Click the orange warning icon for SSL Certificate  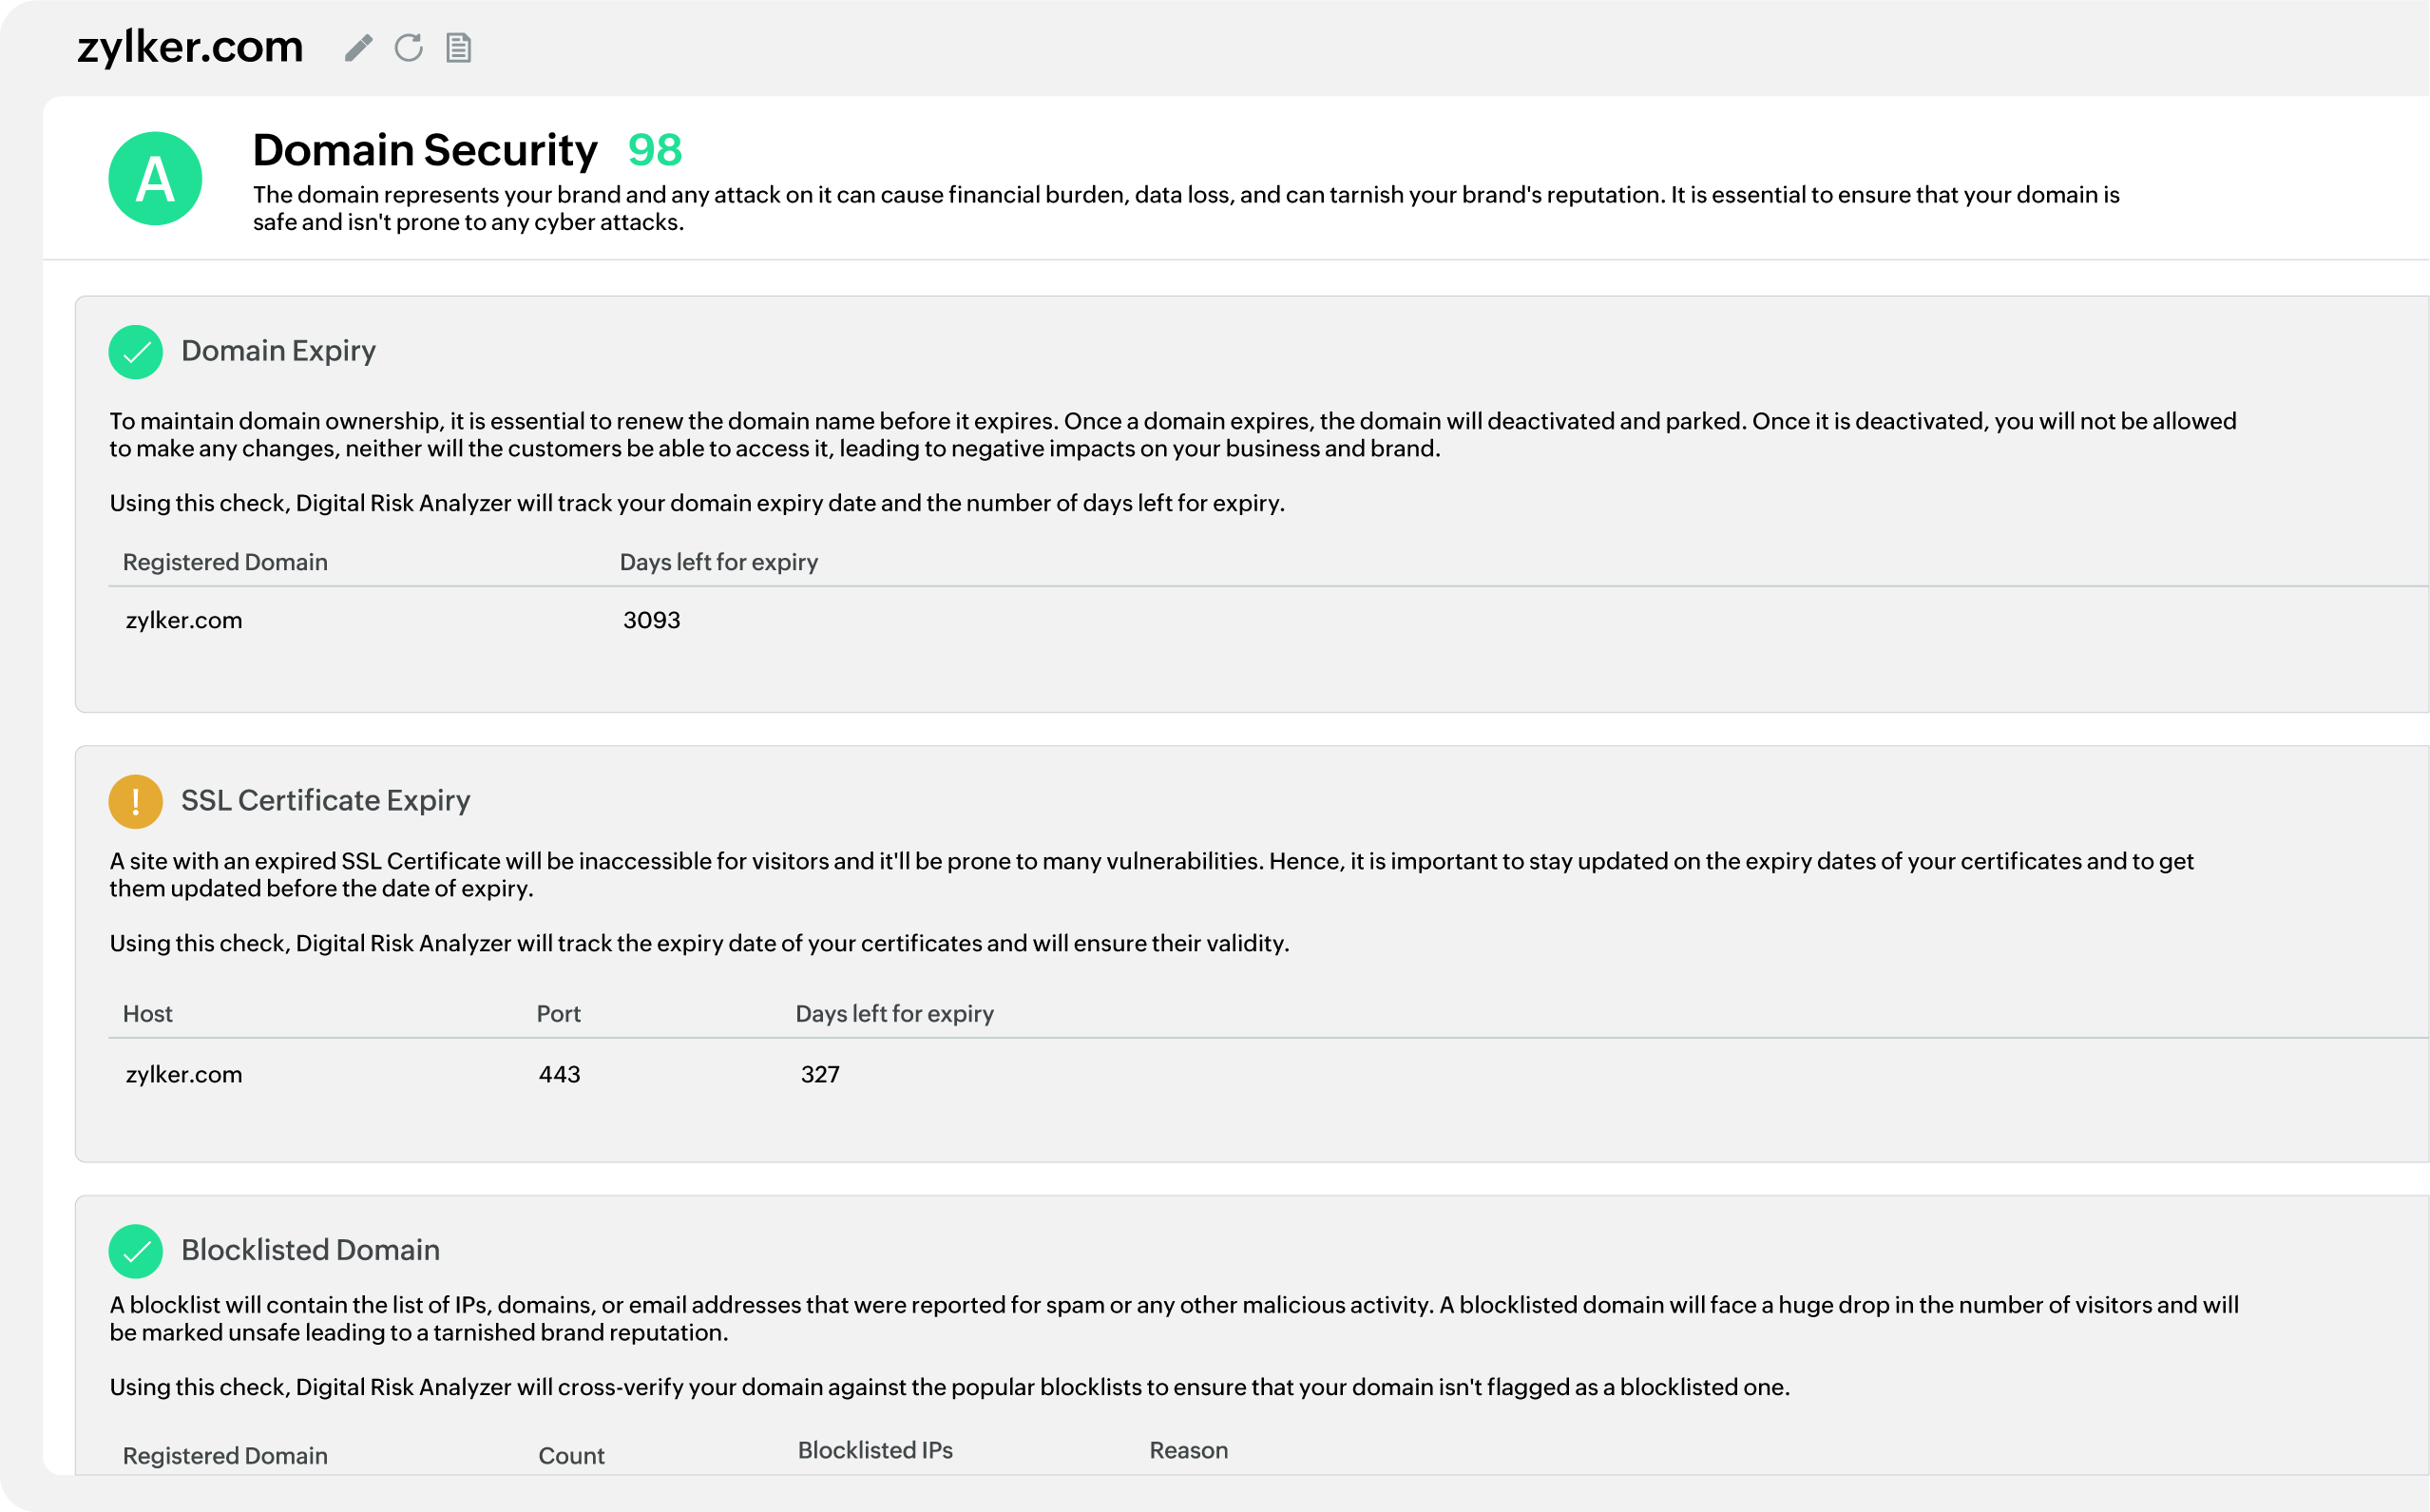point(136,801)
